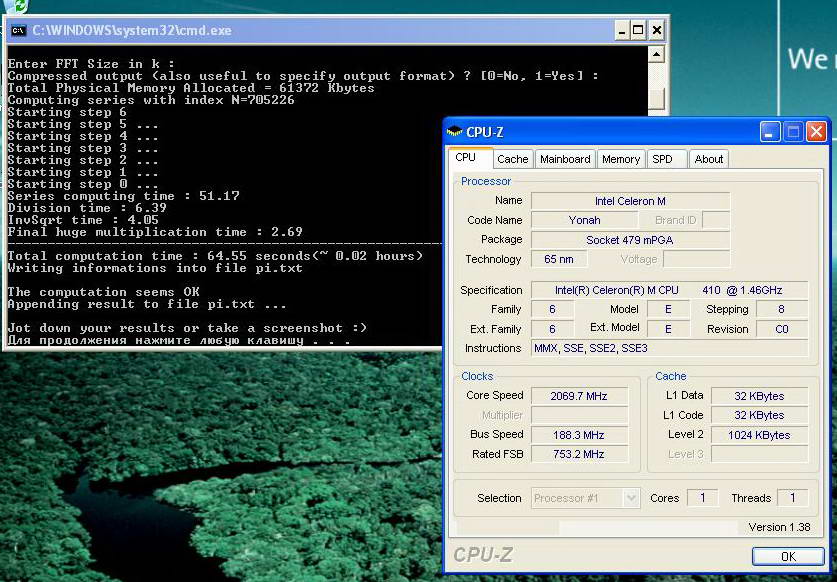Image resolution: width=837 pixels, height=582 pixels.
Task: Click the OK button in CPU-Z
Action: click(788, 556)
